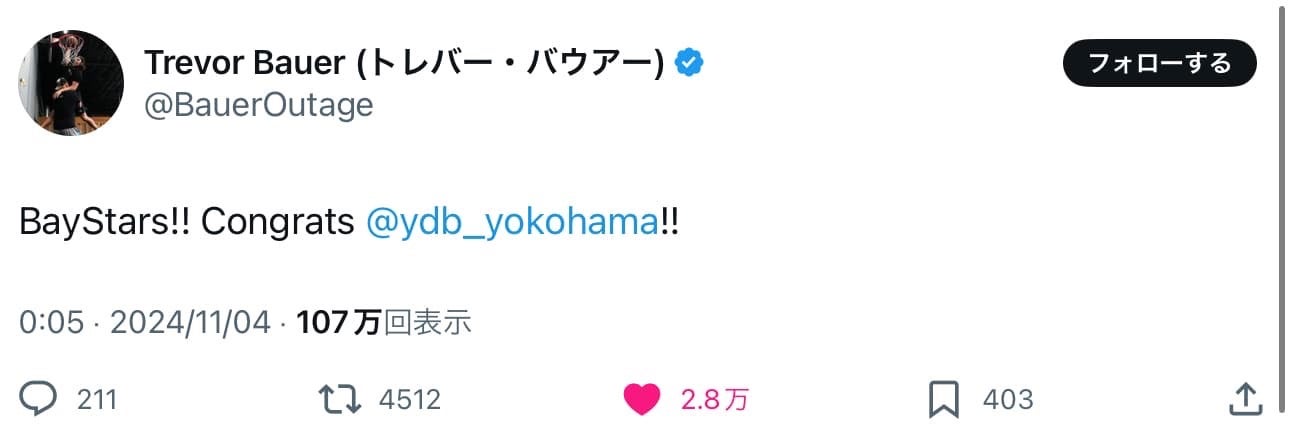Toggle the pink heart like icon
This screenshot has width=1291, height=432.
pos(641,400)
